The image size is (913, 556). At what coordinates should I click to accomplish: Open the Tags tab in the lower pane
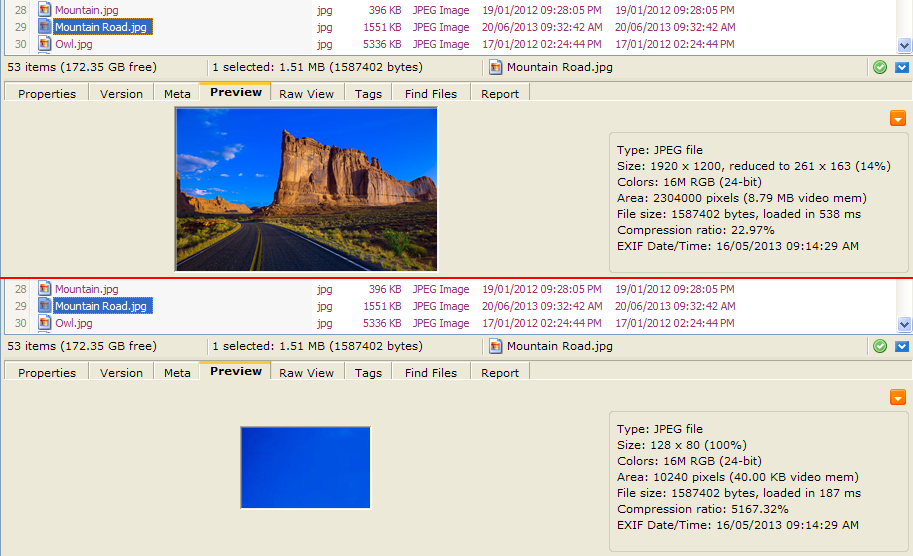click(x=368, y=373)
